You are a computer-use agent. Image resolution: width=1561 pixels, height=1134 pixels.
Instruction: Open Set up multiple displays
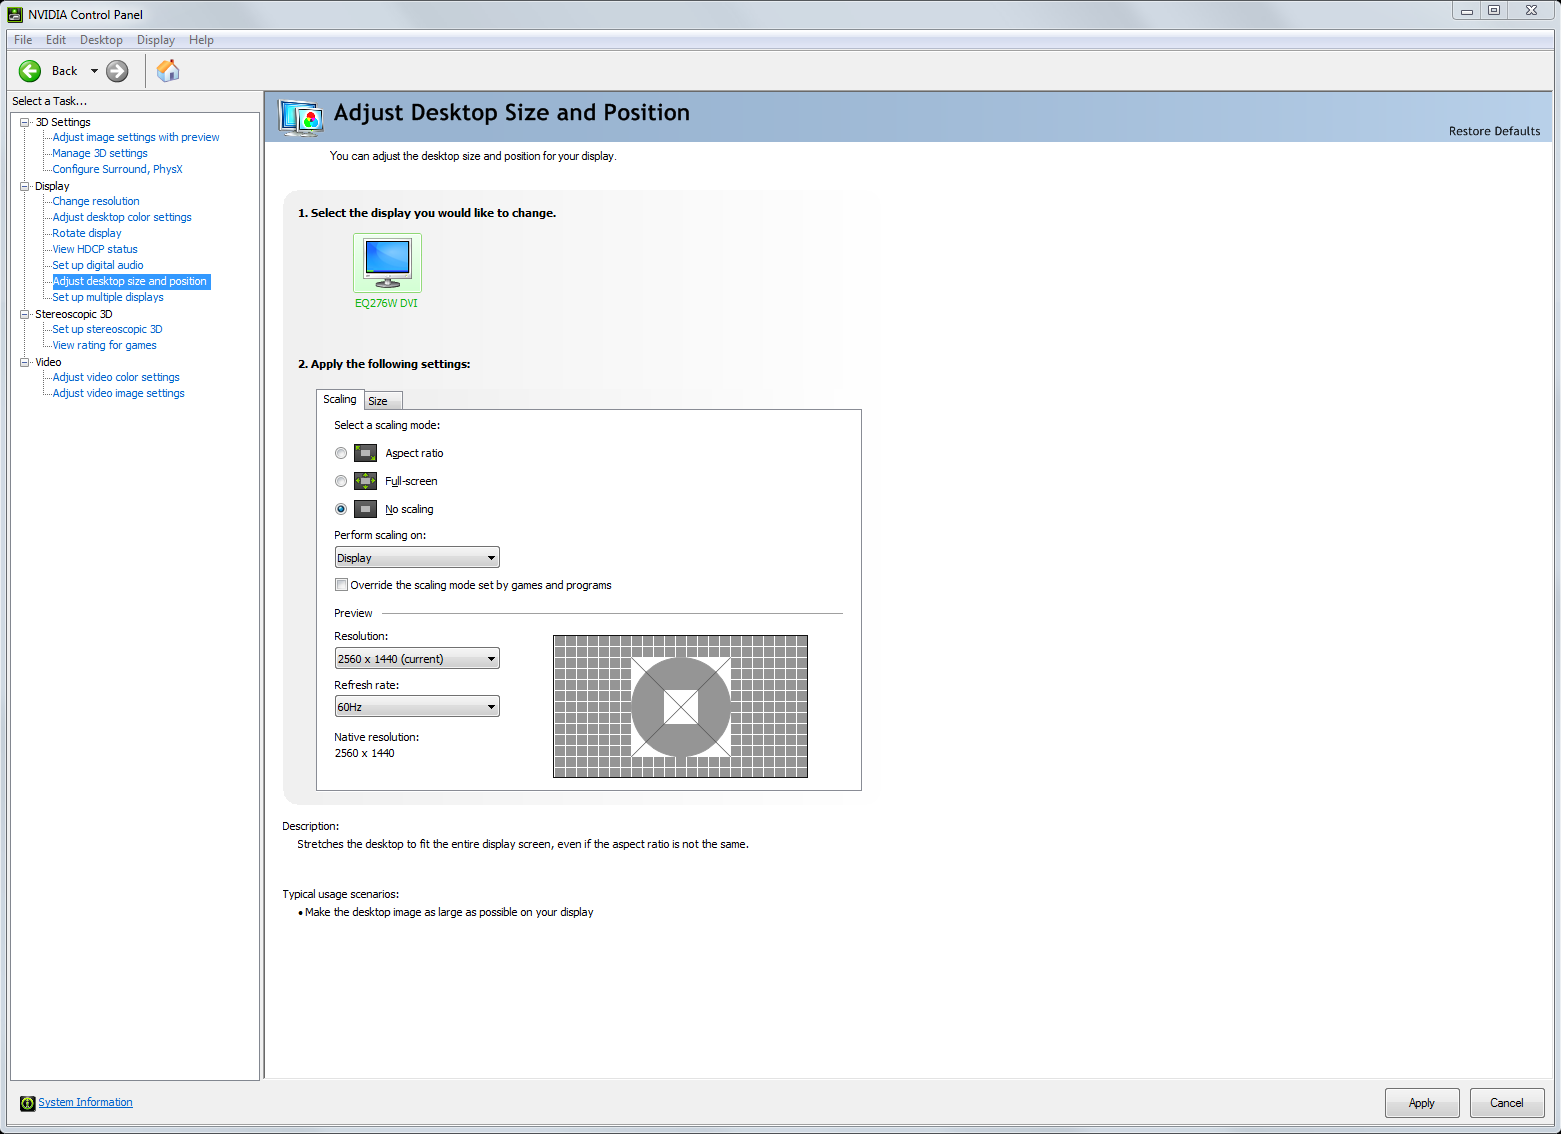point(108,297)
